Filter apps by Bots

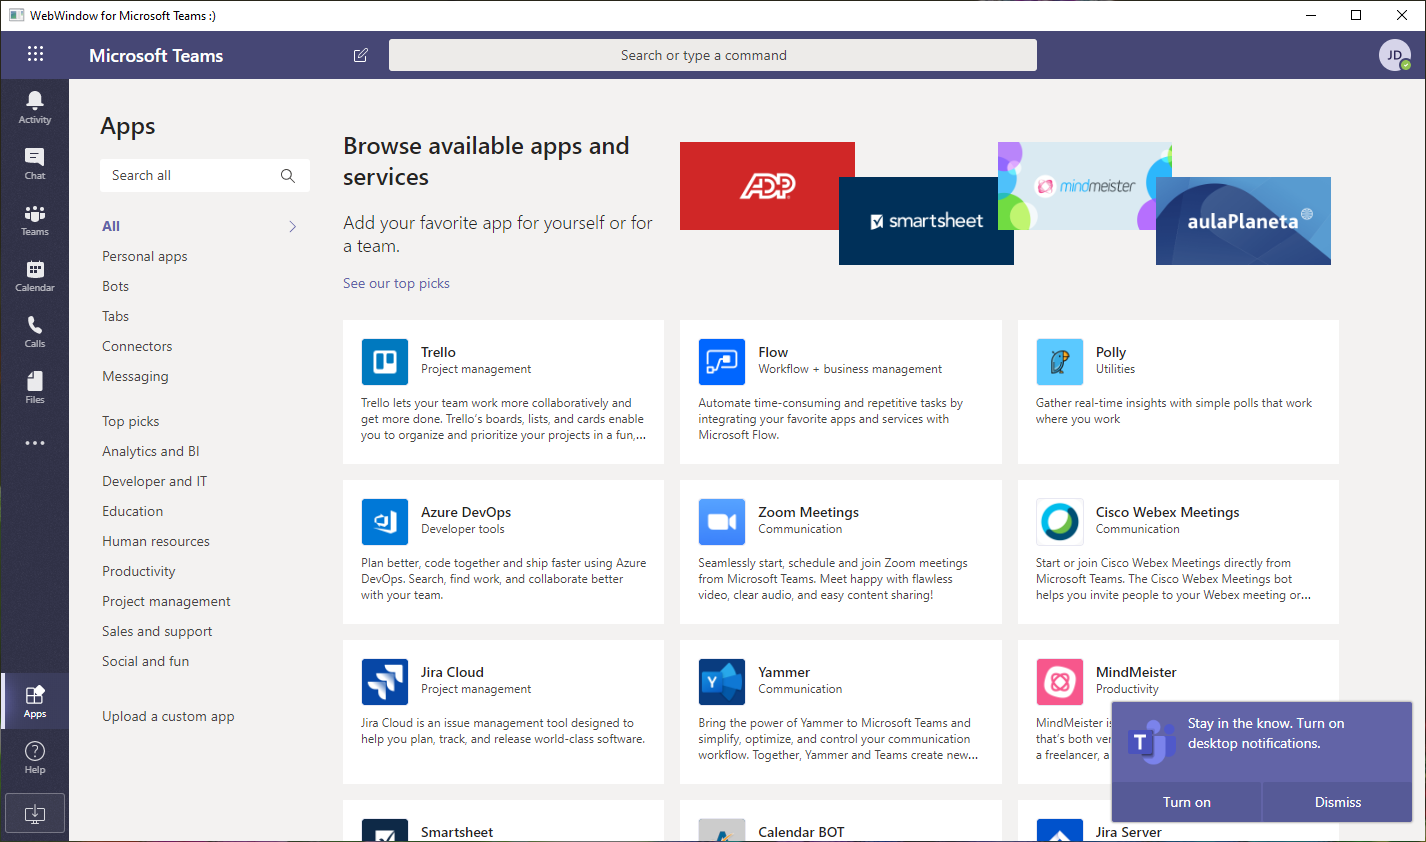[x=115, y=286]
